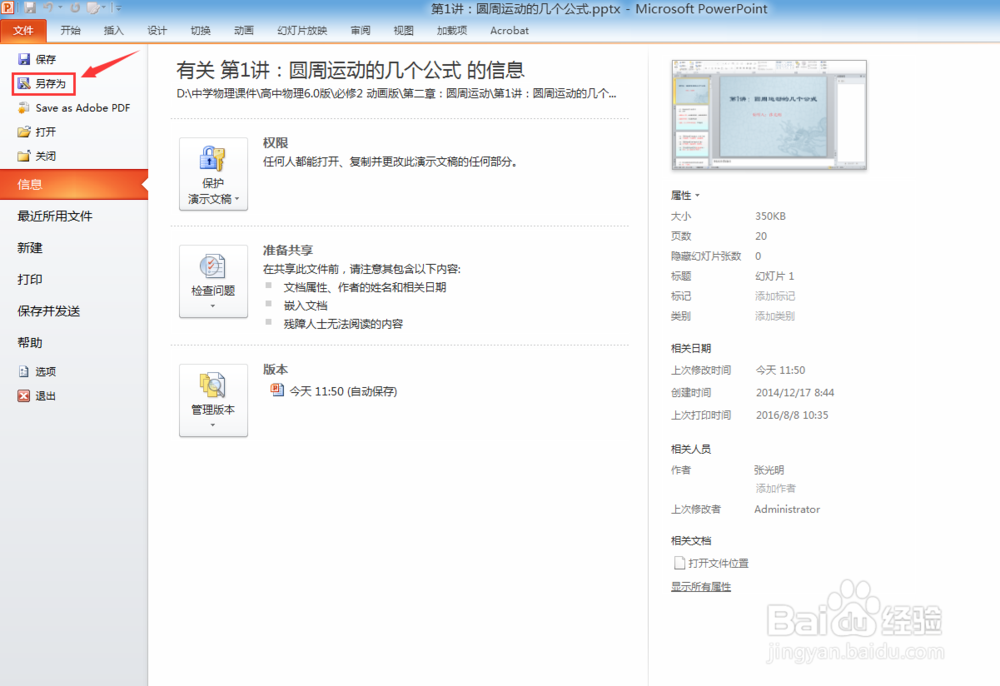Click the Save icon on the Quick Access Toolbar
Image resolution: width=1000 pixels, height=686 pixels.
click(30, 8)
